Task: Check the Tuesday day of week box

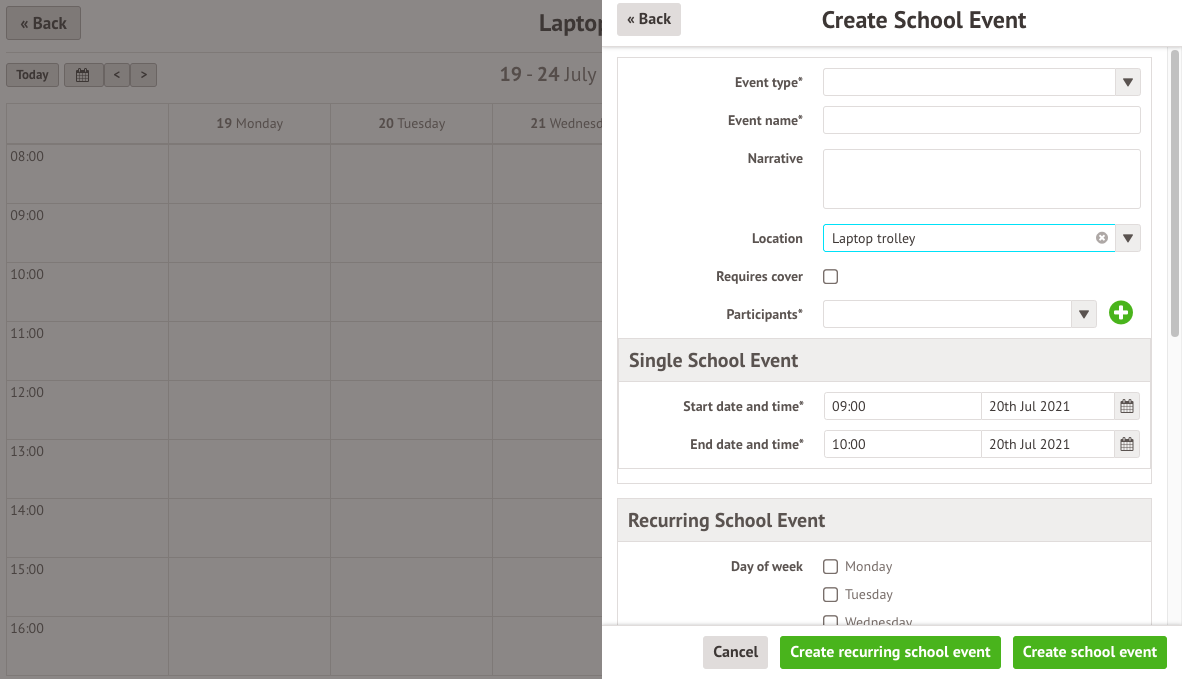Action: 831,595
